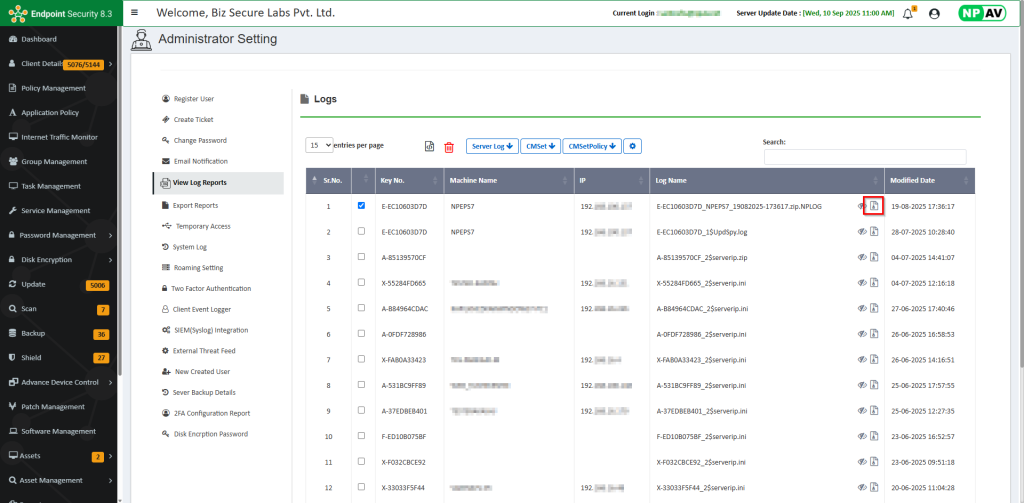Screen dimensions: 1024x503
Task: Uncheck the checkbox for row 1
Action: [361, 206]
